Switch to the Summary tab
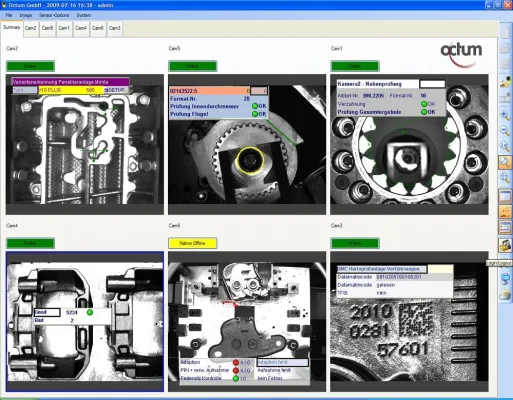Image resolution: width=513 pixels, height=400 pixels. (x=12, y=28)
